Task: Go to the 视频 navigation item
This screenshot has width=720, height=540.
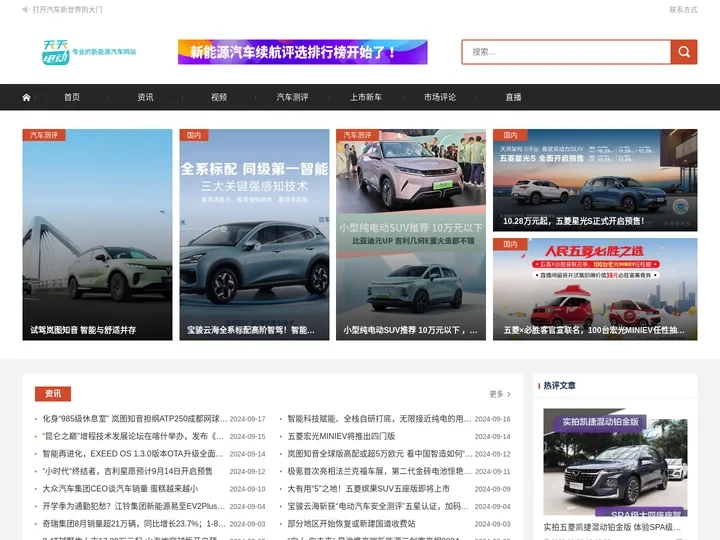Action: coord(219,97)
